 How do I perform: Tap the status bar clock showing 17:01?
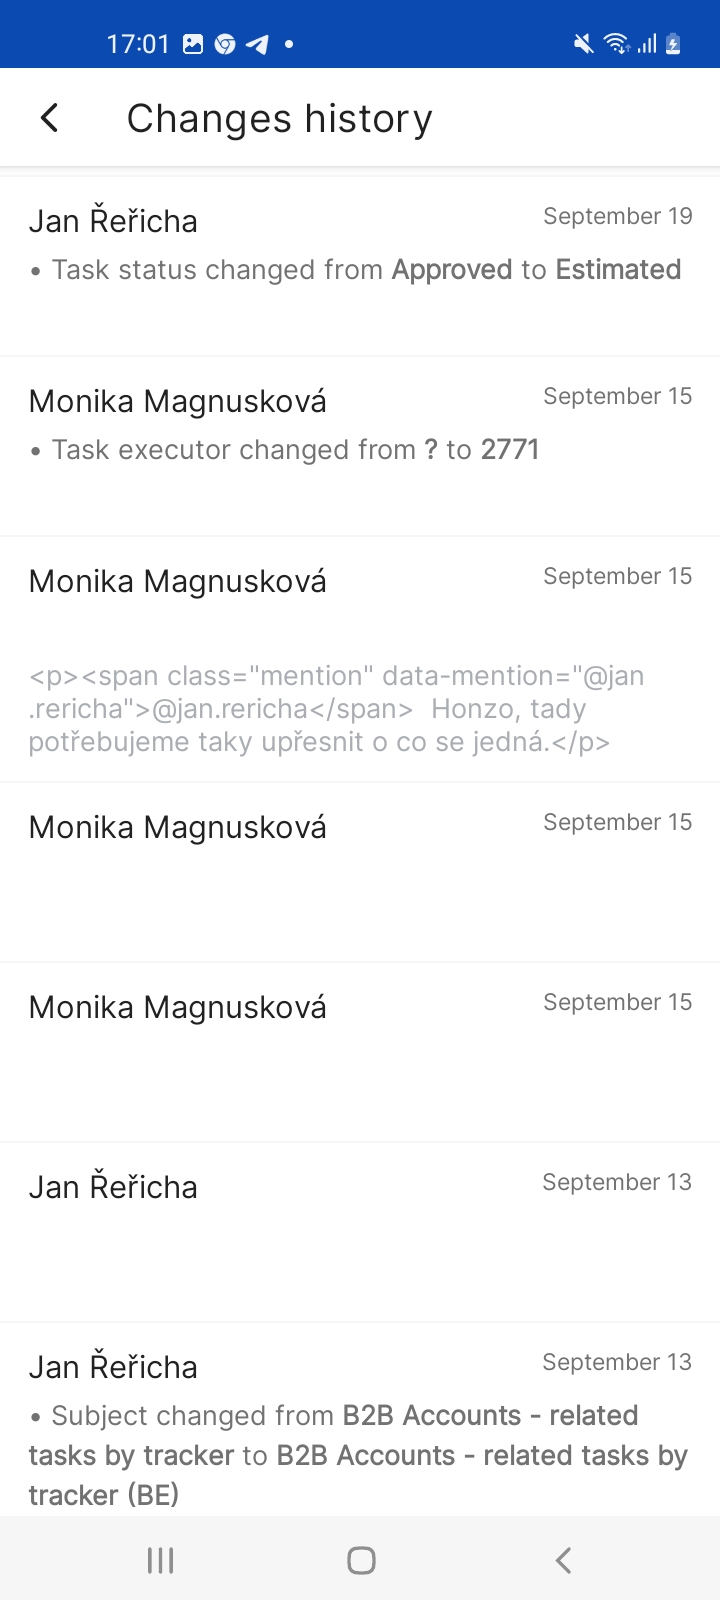138,44
